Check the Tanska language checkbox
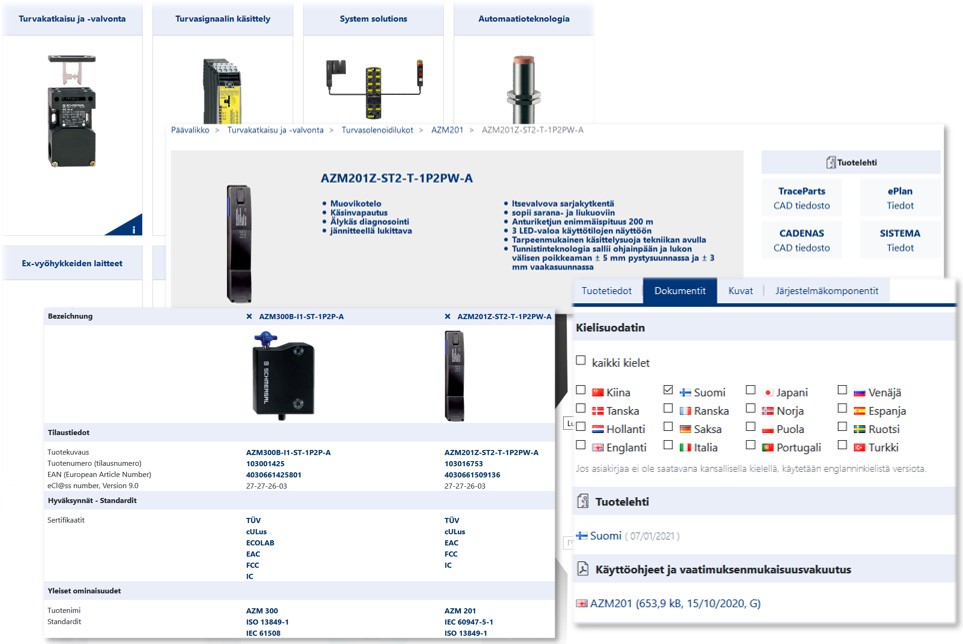 click(580, 408)
